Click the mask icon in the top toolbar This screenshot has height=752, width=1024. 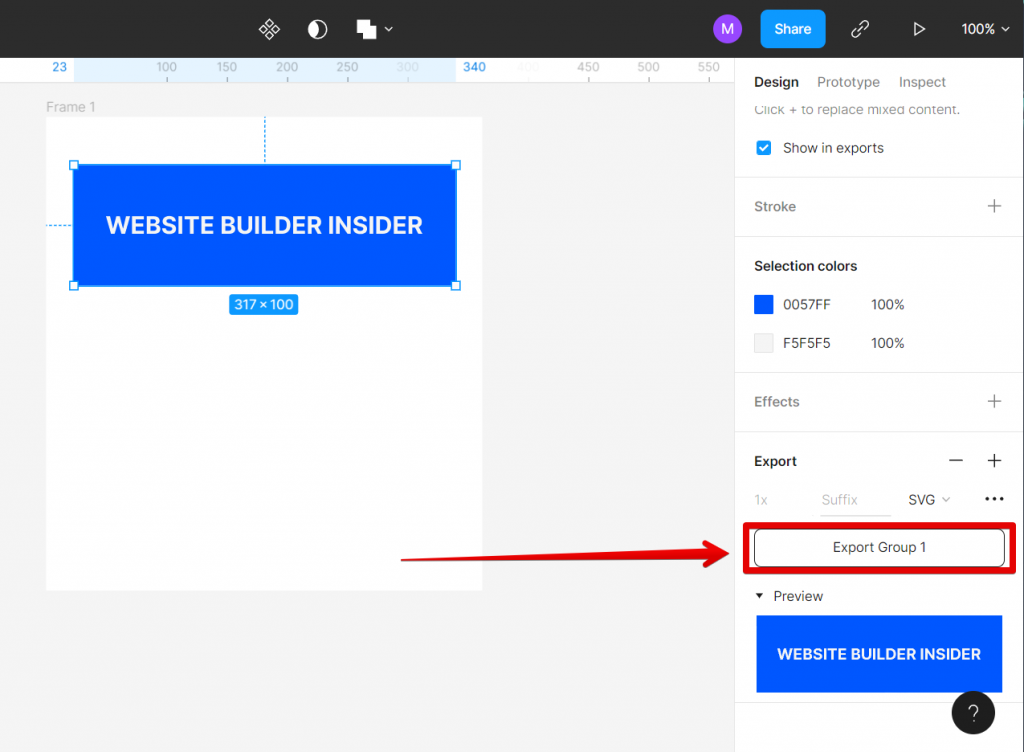[x=317, y=29]
